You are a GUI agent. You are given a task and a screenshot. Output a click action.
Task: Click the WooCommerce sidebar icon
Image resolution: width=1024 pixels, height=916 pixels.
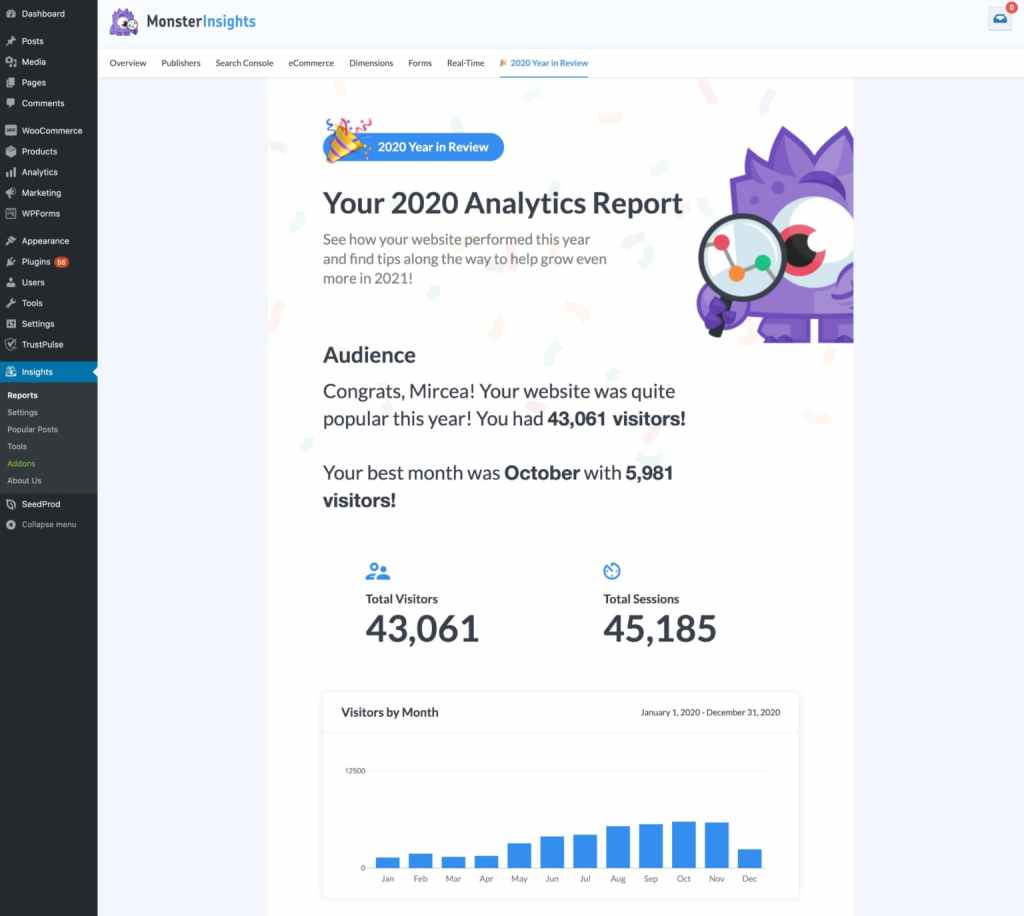coord(12,130)
